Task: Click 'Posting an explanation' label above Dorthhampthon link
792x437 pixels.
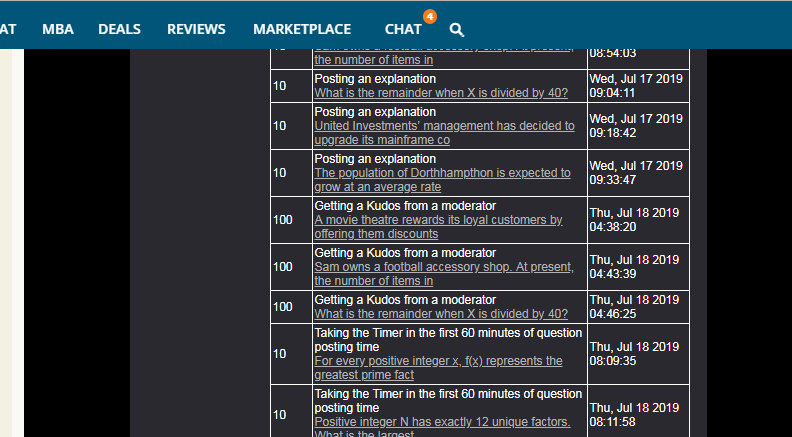Action: pyautogui.click(x=375, y=159)
